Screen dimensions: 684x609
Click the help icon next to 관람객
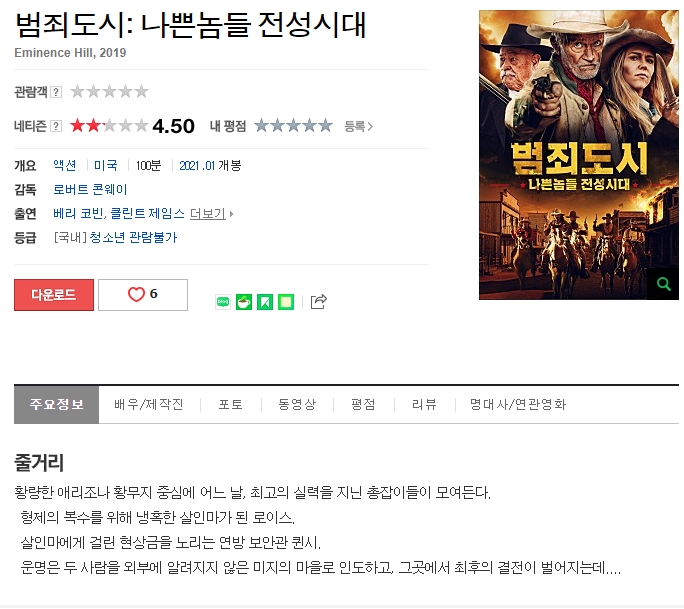(56, 92)
